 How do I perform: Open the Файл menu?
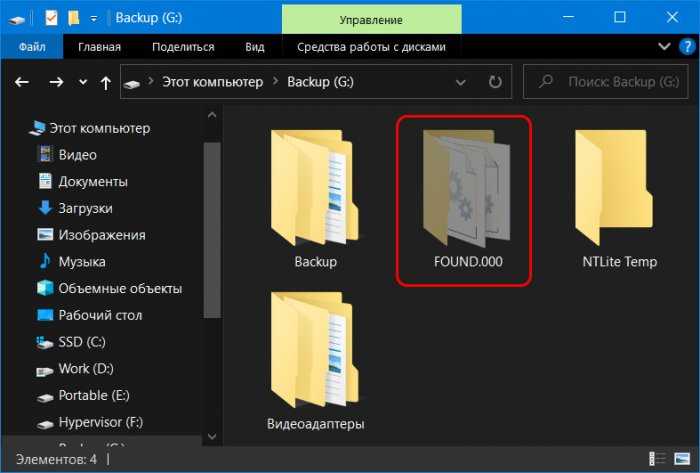pos(32,47)
